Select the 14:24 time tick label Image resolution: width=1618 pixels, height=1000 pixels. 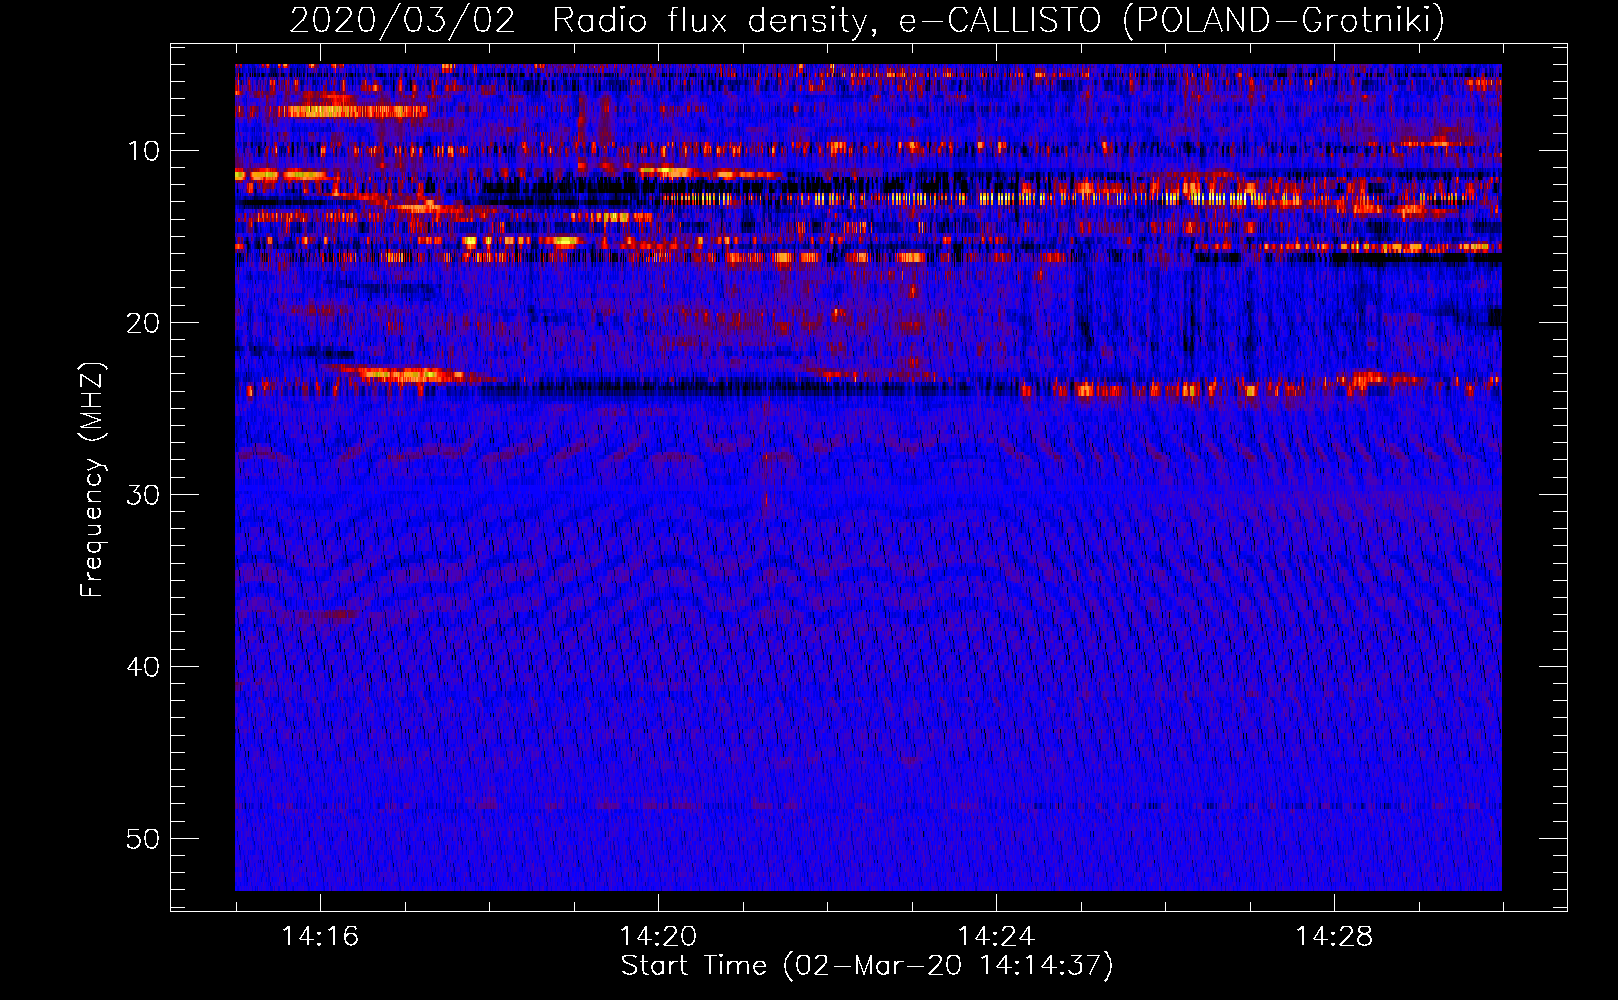996,937
